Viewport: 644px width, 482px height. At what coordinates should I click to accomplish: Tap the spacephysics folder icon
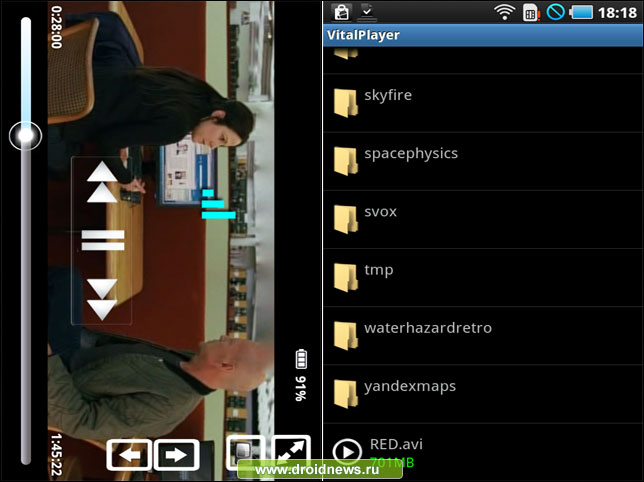[x=345, y=161]
